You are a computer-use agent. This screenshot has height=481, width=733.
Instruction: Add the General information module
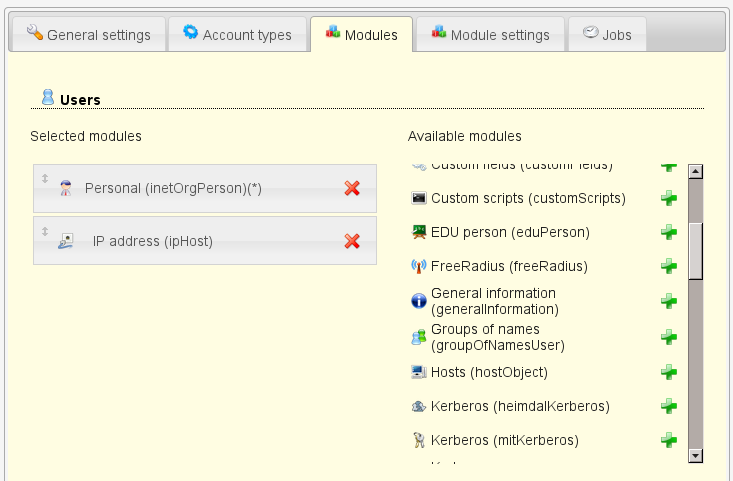pos(669,301)
